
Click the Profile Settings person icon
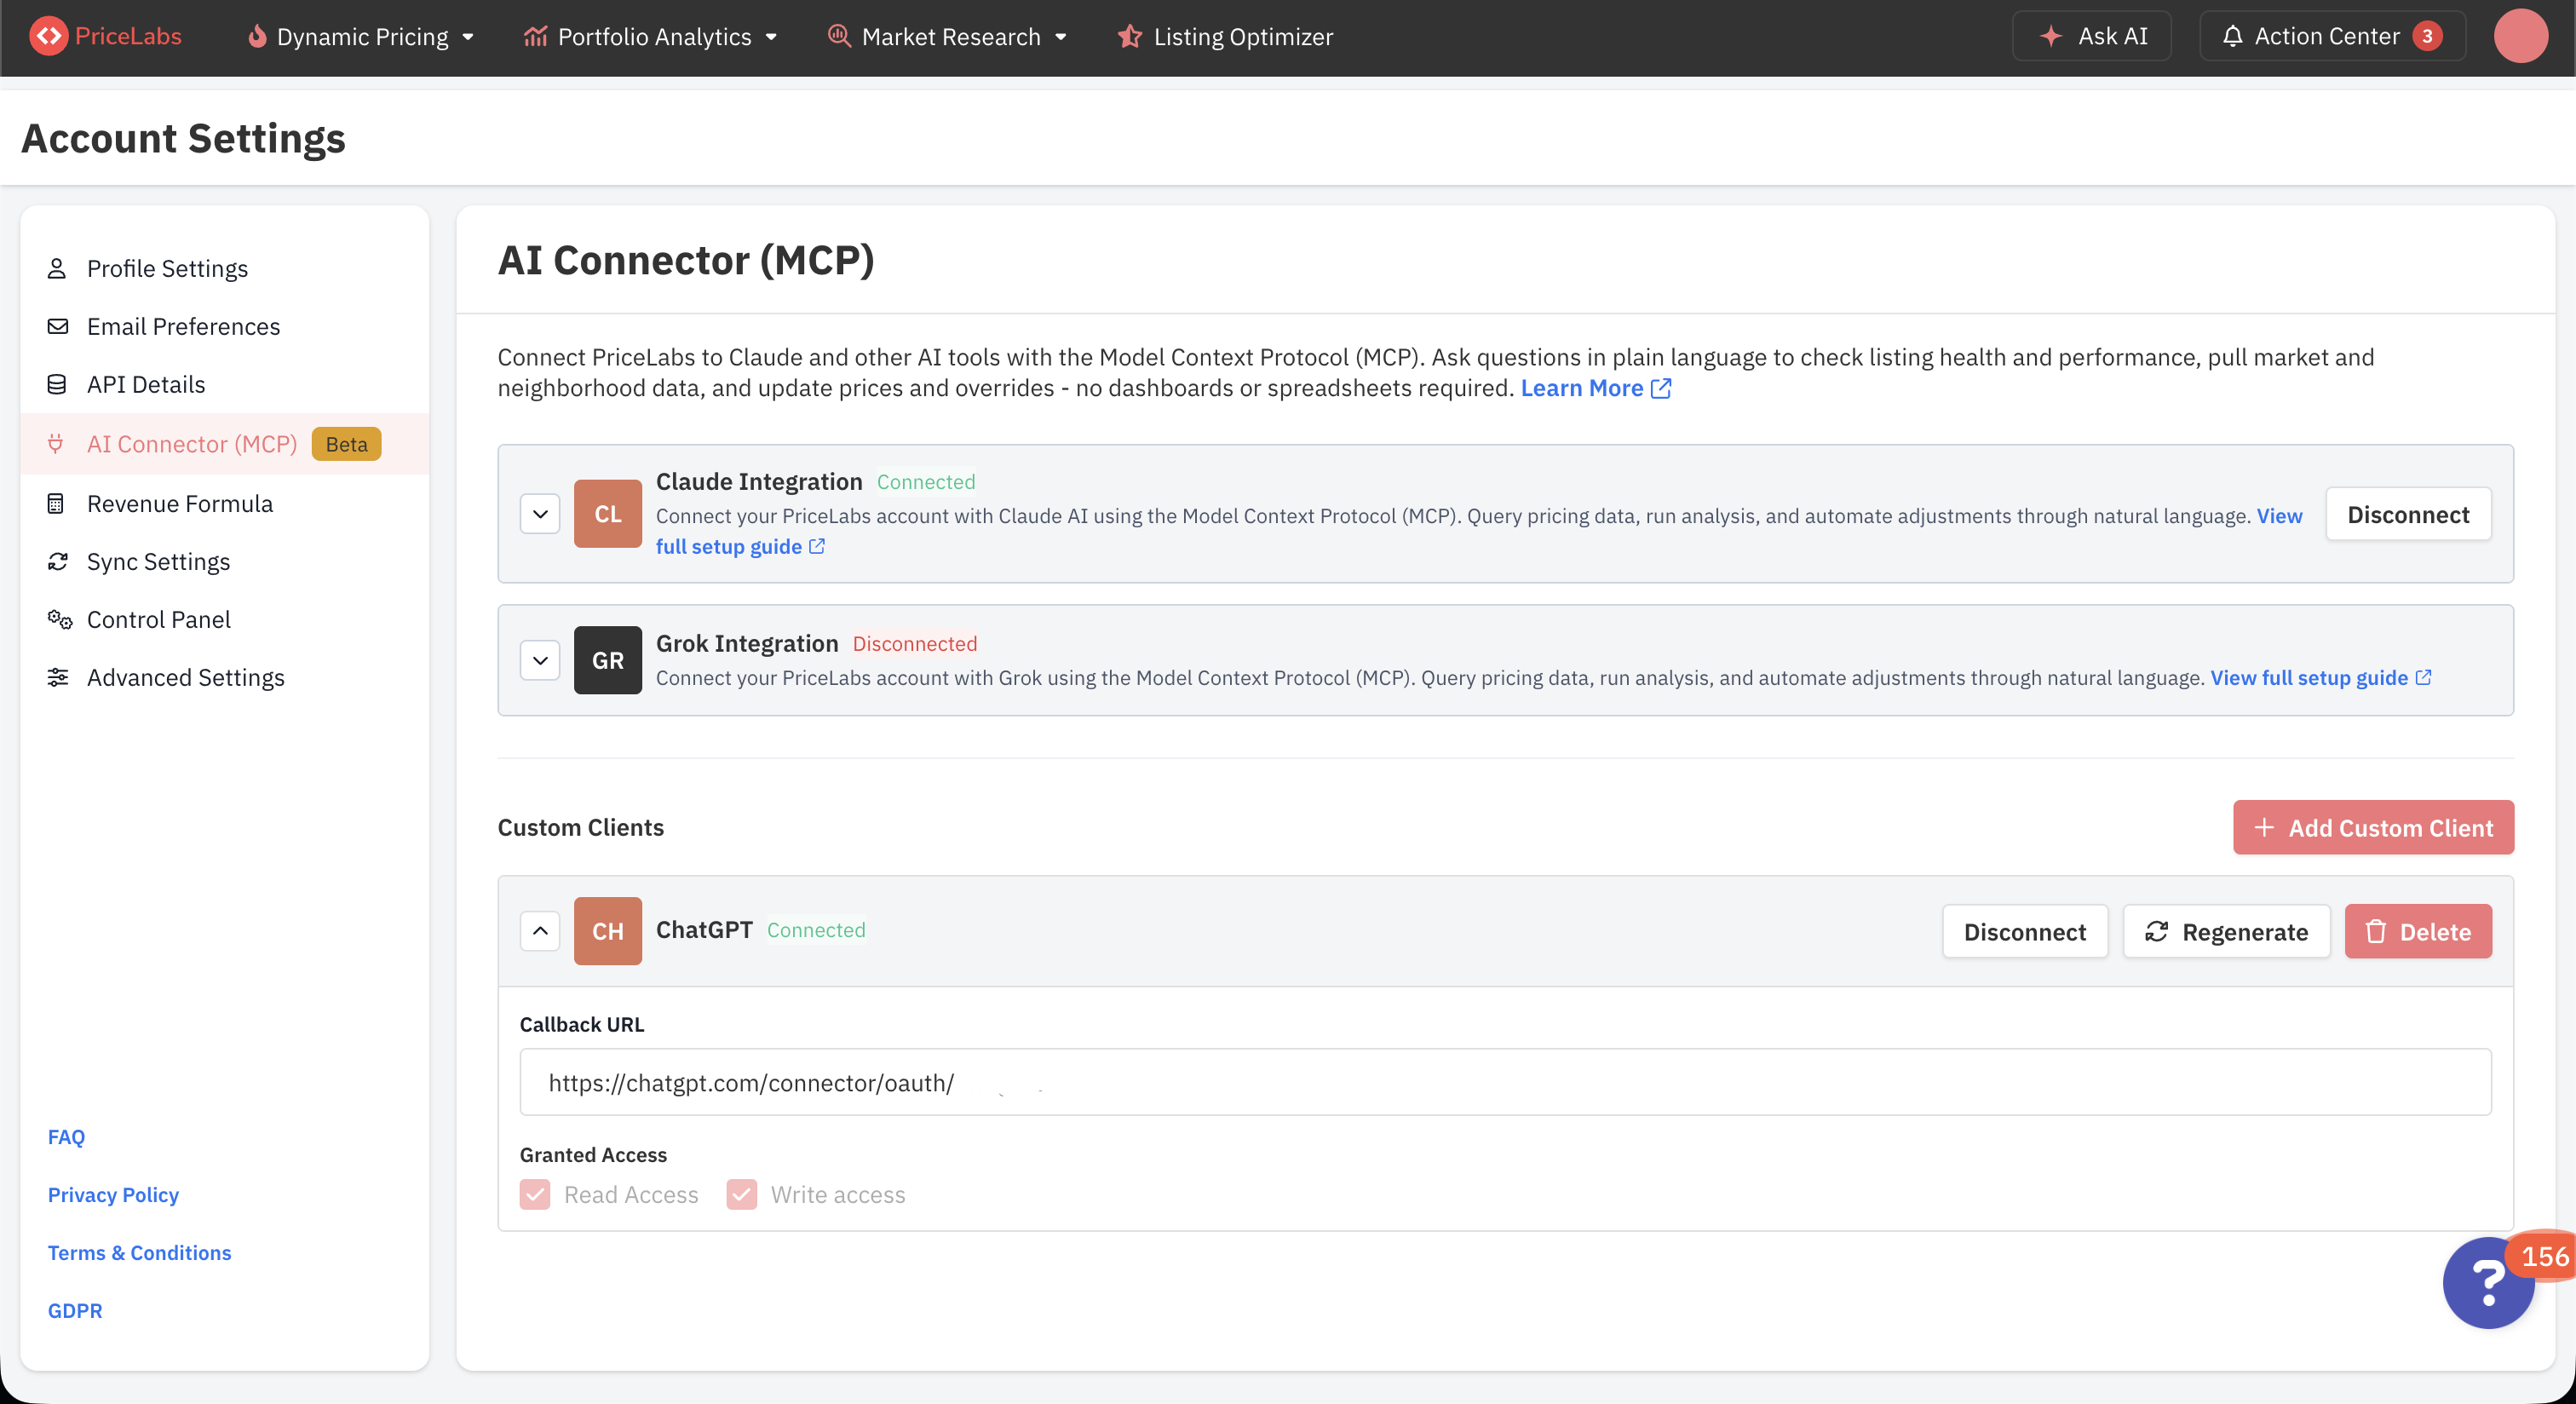(57, 268)
